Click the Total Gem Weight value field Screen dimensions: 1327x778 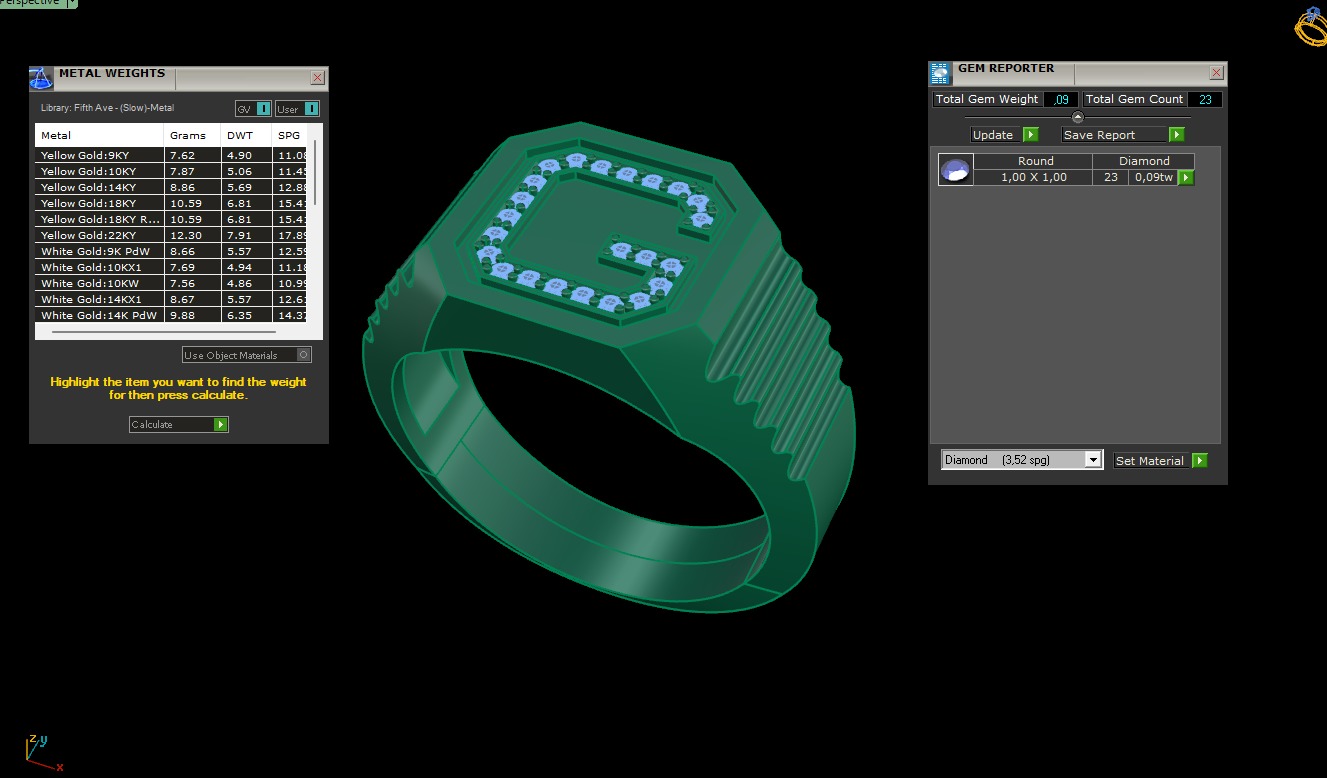pos(1061,99)
